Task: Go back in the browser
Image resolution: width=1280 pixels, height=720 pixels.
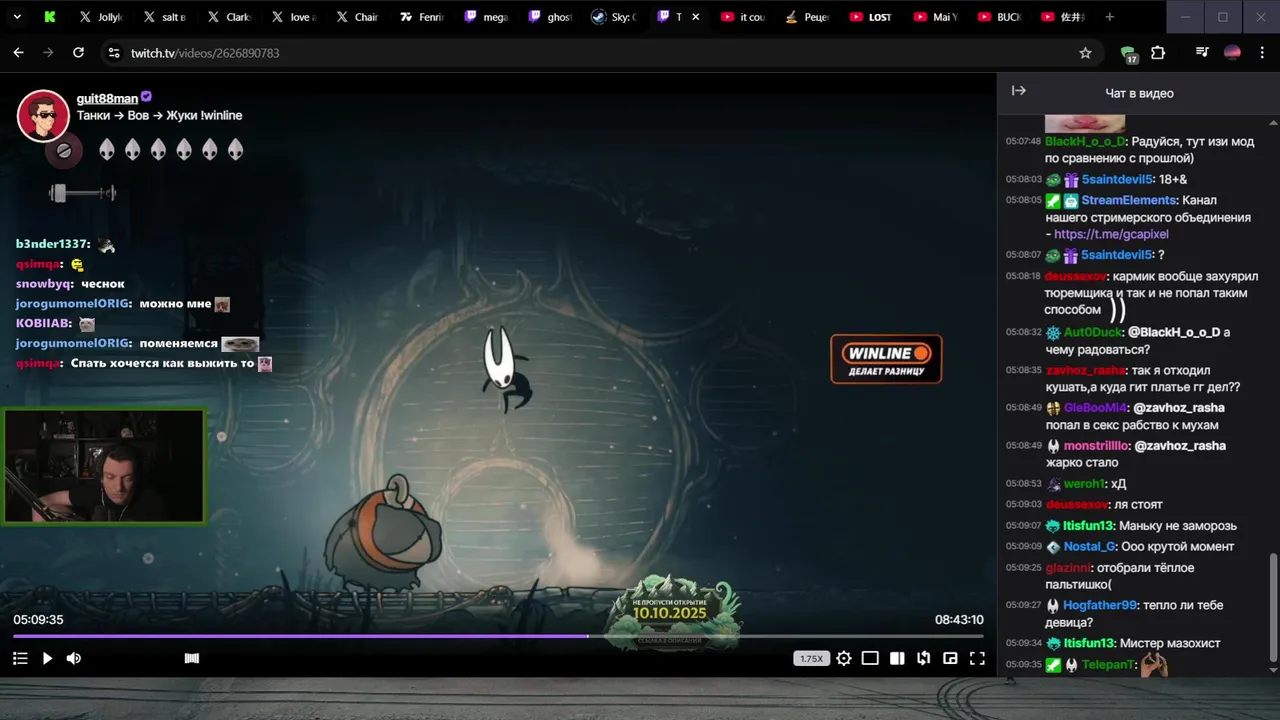Action: pyautogui.click(x=18, y=53)
